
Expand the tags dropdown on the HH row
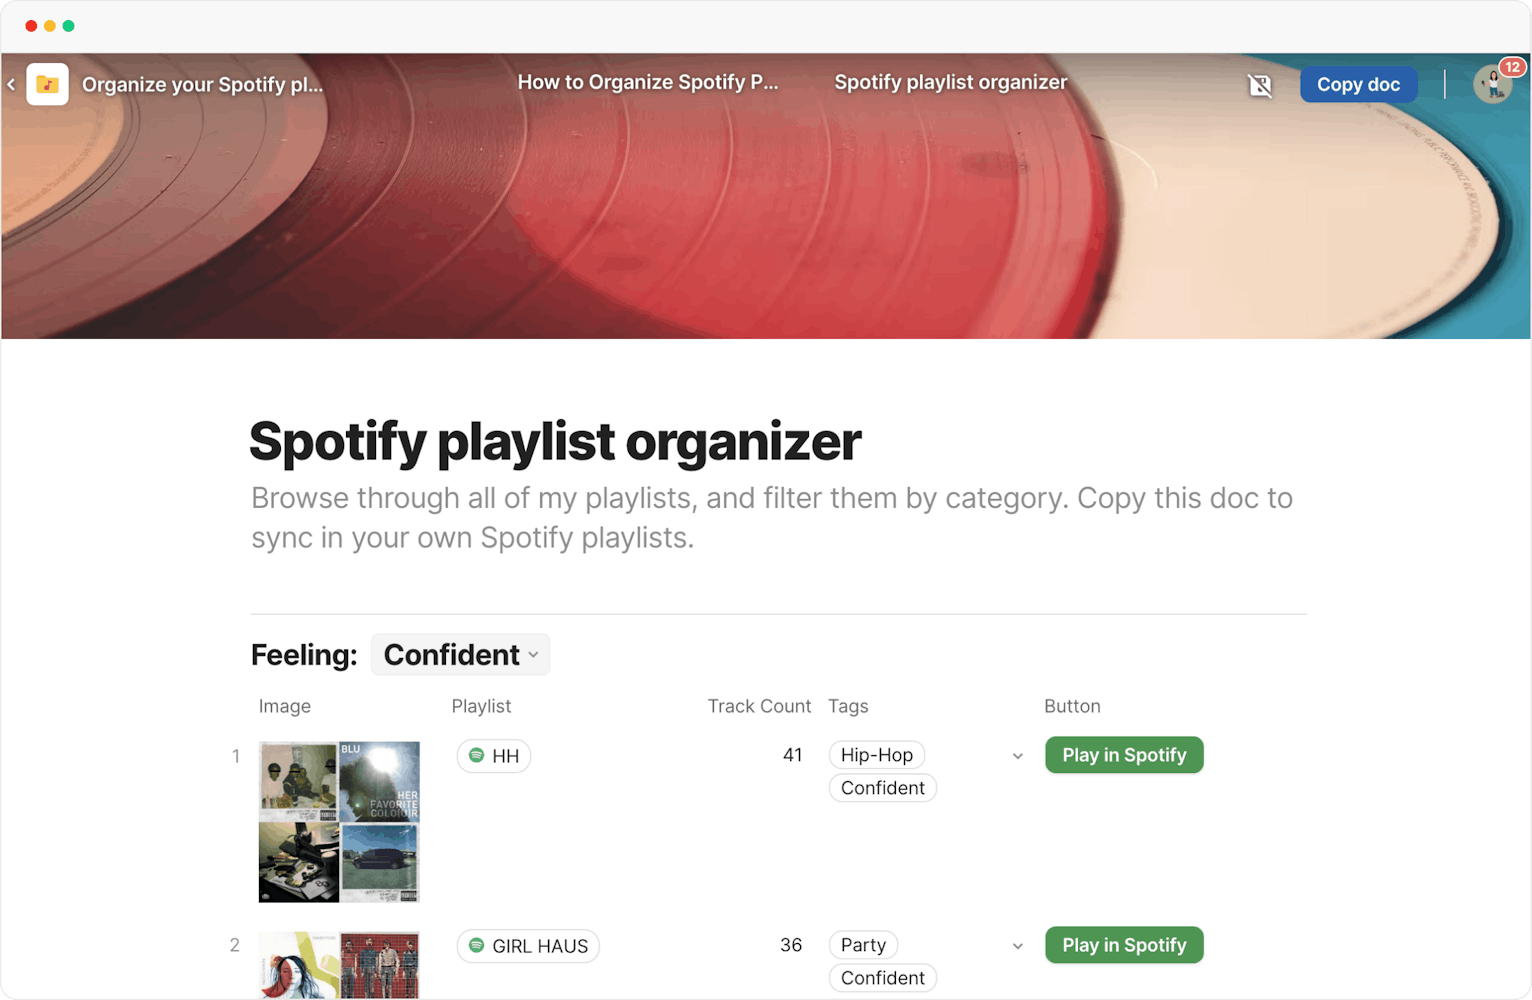[1017, 756]
